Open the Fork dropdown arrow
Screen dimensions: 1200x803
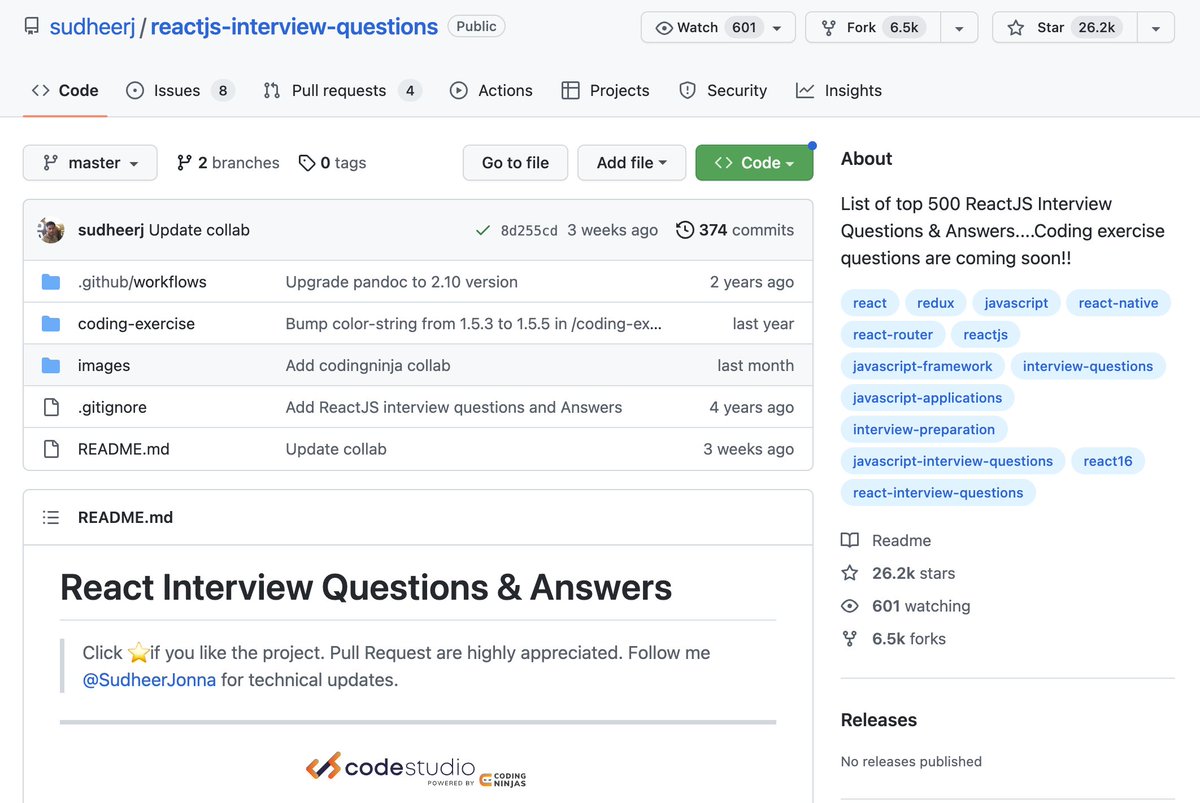(959, 28)
